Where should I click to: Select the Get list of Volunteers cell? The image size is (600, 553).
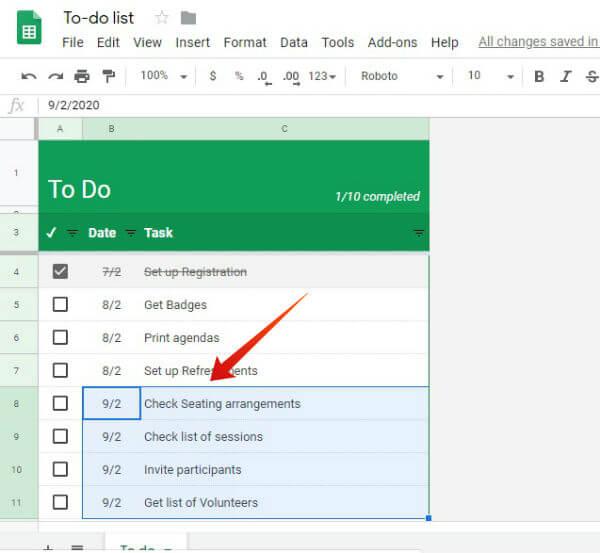(284, 502)
